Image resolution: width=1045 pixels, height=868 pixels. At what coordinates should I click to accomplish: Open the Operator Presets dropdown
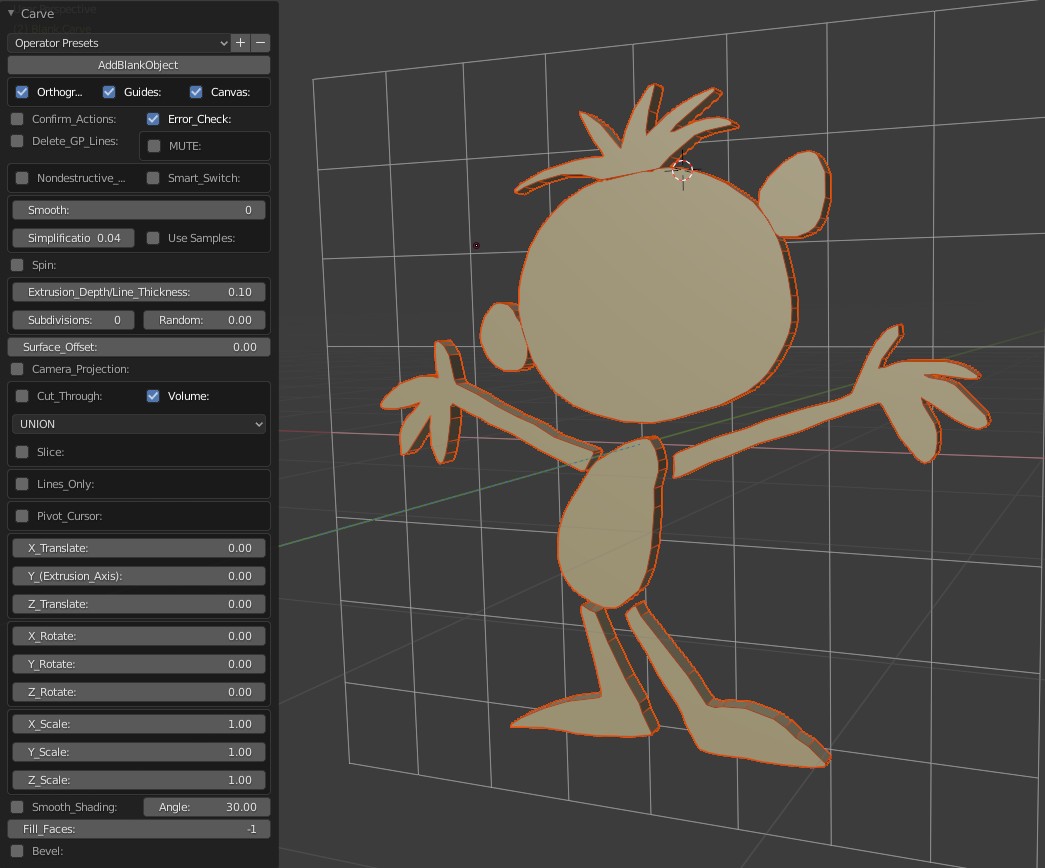[x=119, y=43]
